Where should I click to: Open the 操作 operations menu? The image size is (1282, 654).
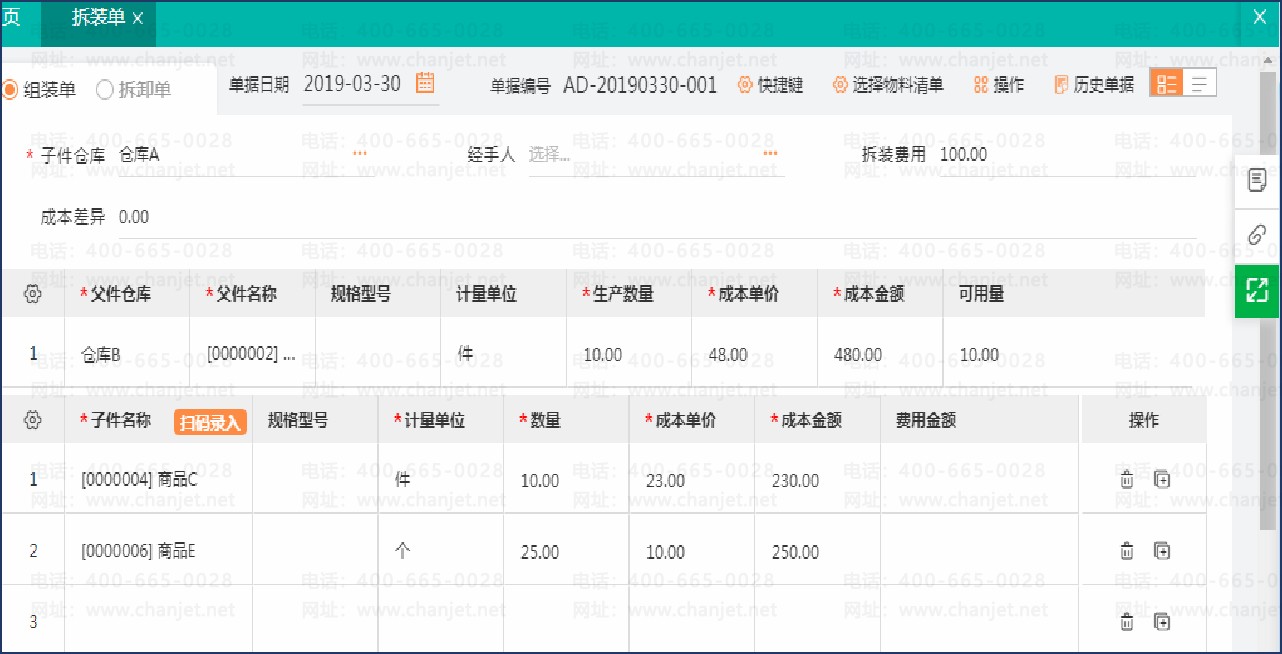click(998, 85)
